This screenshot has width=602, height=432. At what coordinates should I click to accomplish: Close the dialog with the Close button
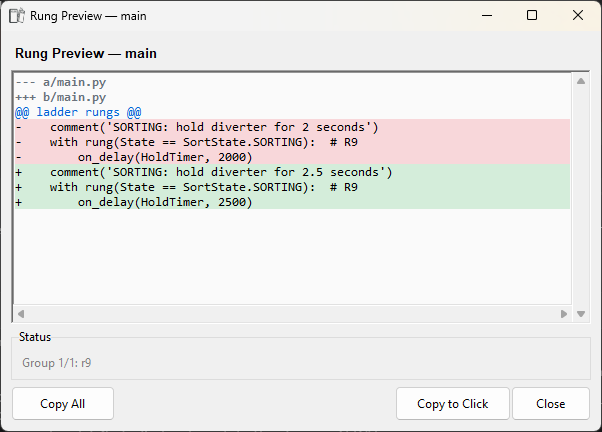[551, 404]
